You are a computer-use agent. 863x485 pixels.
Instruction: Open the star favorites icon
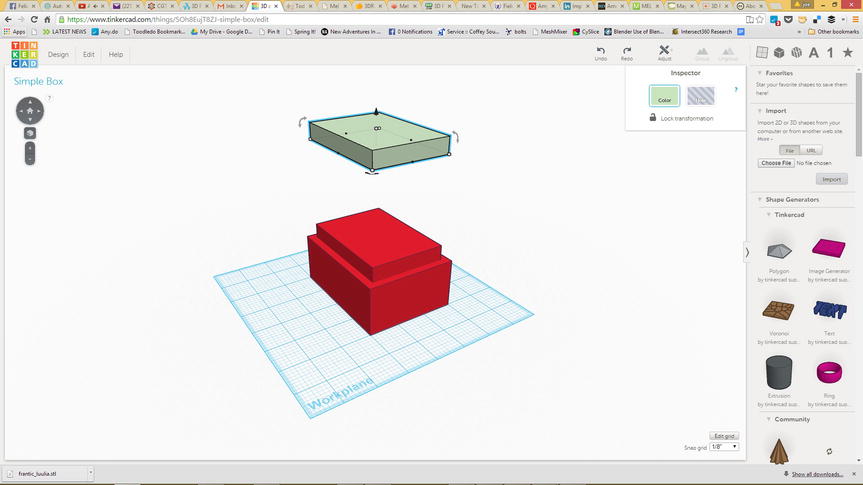[848, 52]
